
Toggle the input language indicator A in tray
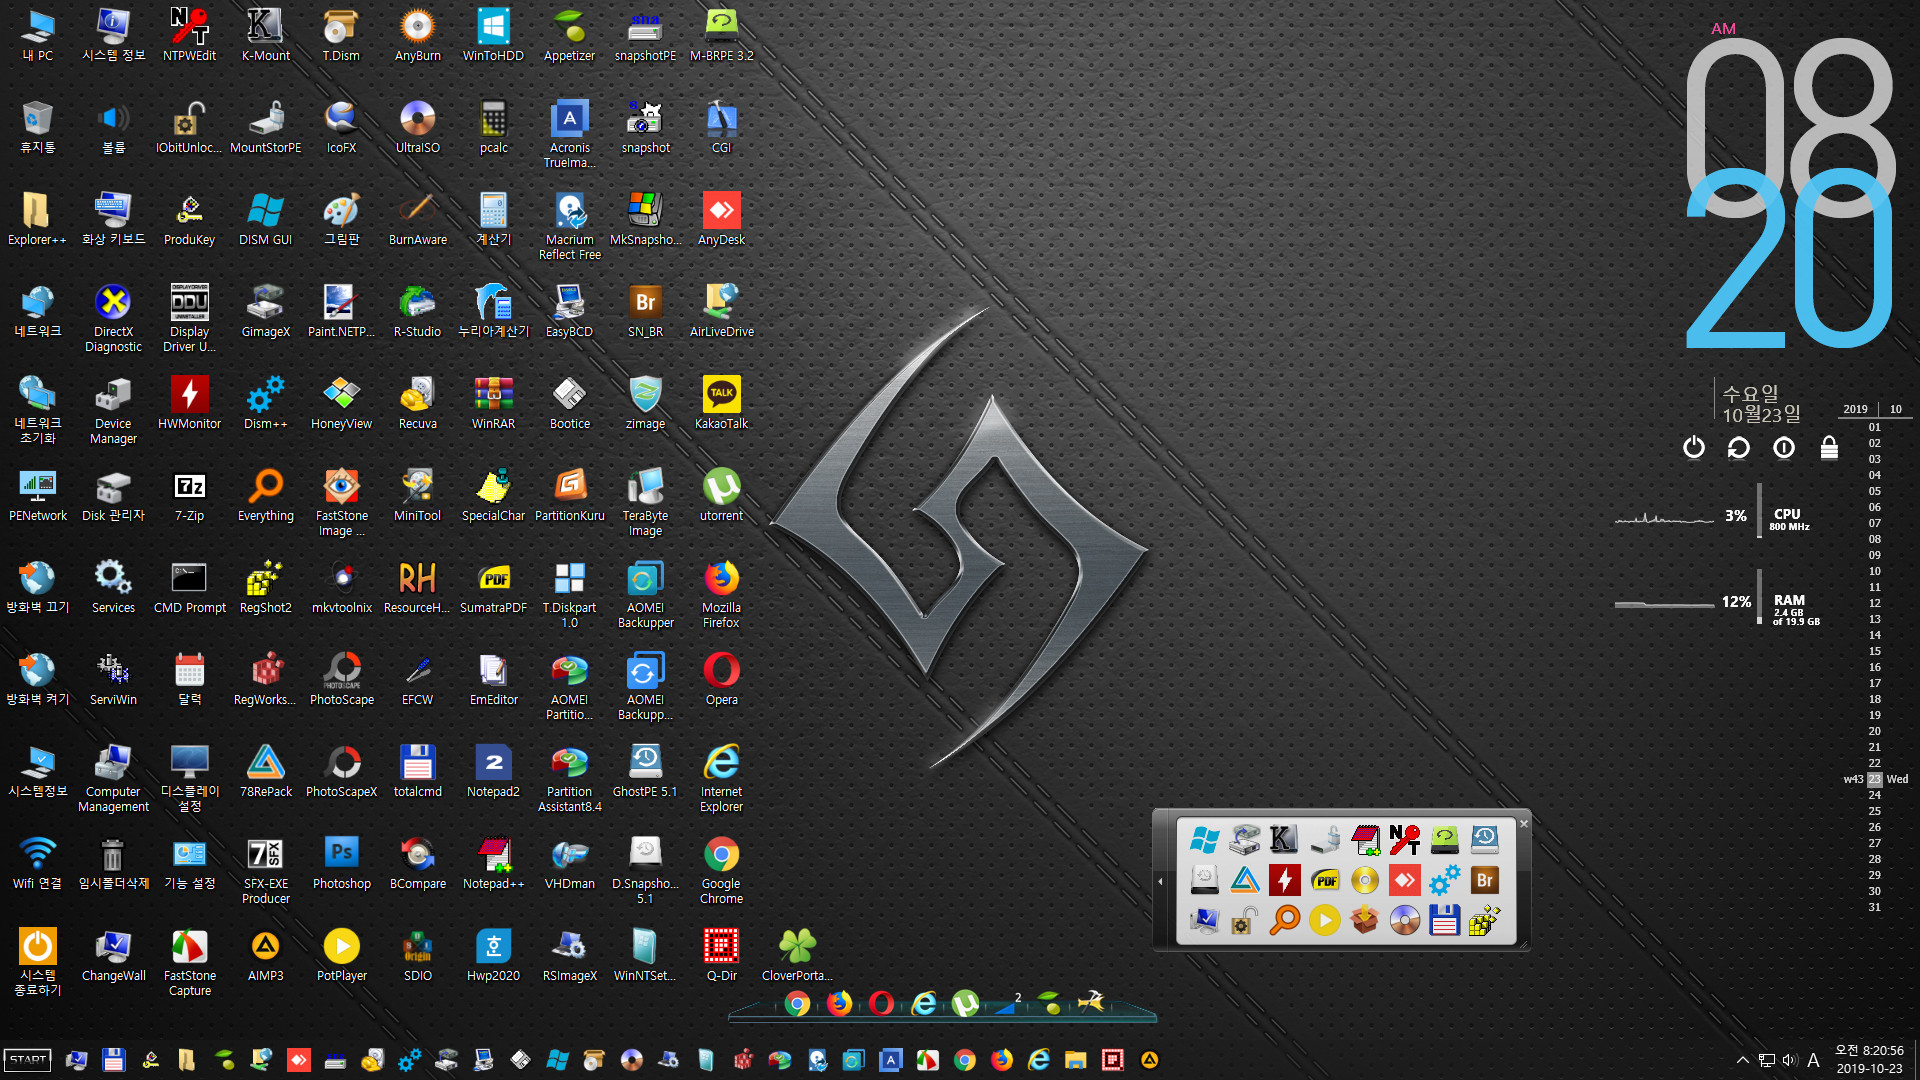click(1813, 1060)
